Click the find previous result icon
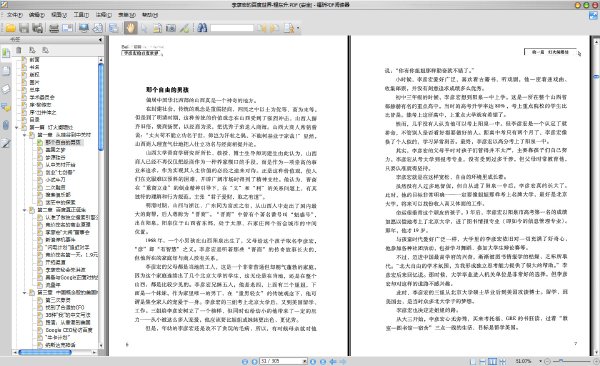This screenshot has height=366, width=600. (x=261, y=28)
